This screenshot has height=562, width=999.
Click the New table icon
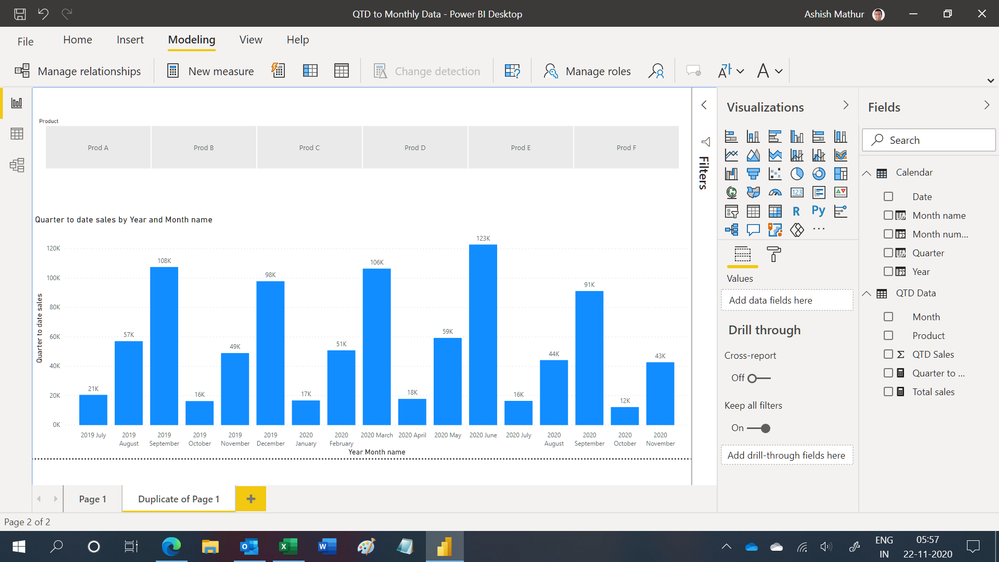pos(341,71)
